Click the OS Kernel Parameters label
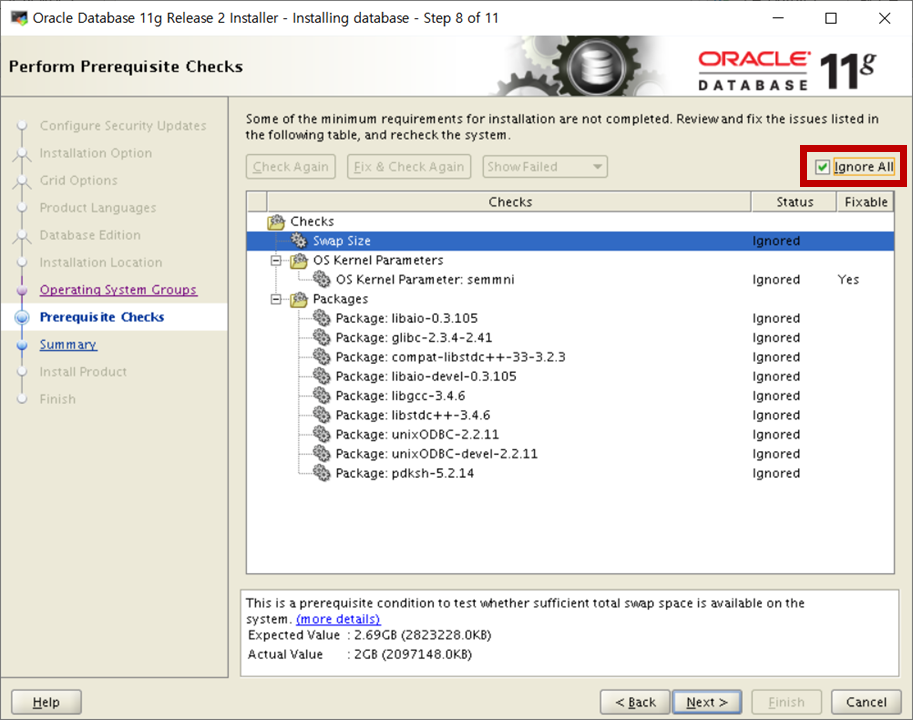This screenshot has width=913, height=720. pos(378,260)
